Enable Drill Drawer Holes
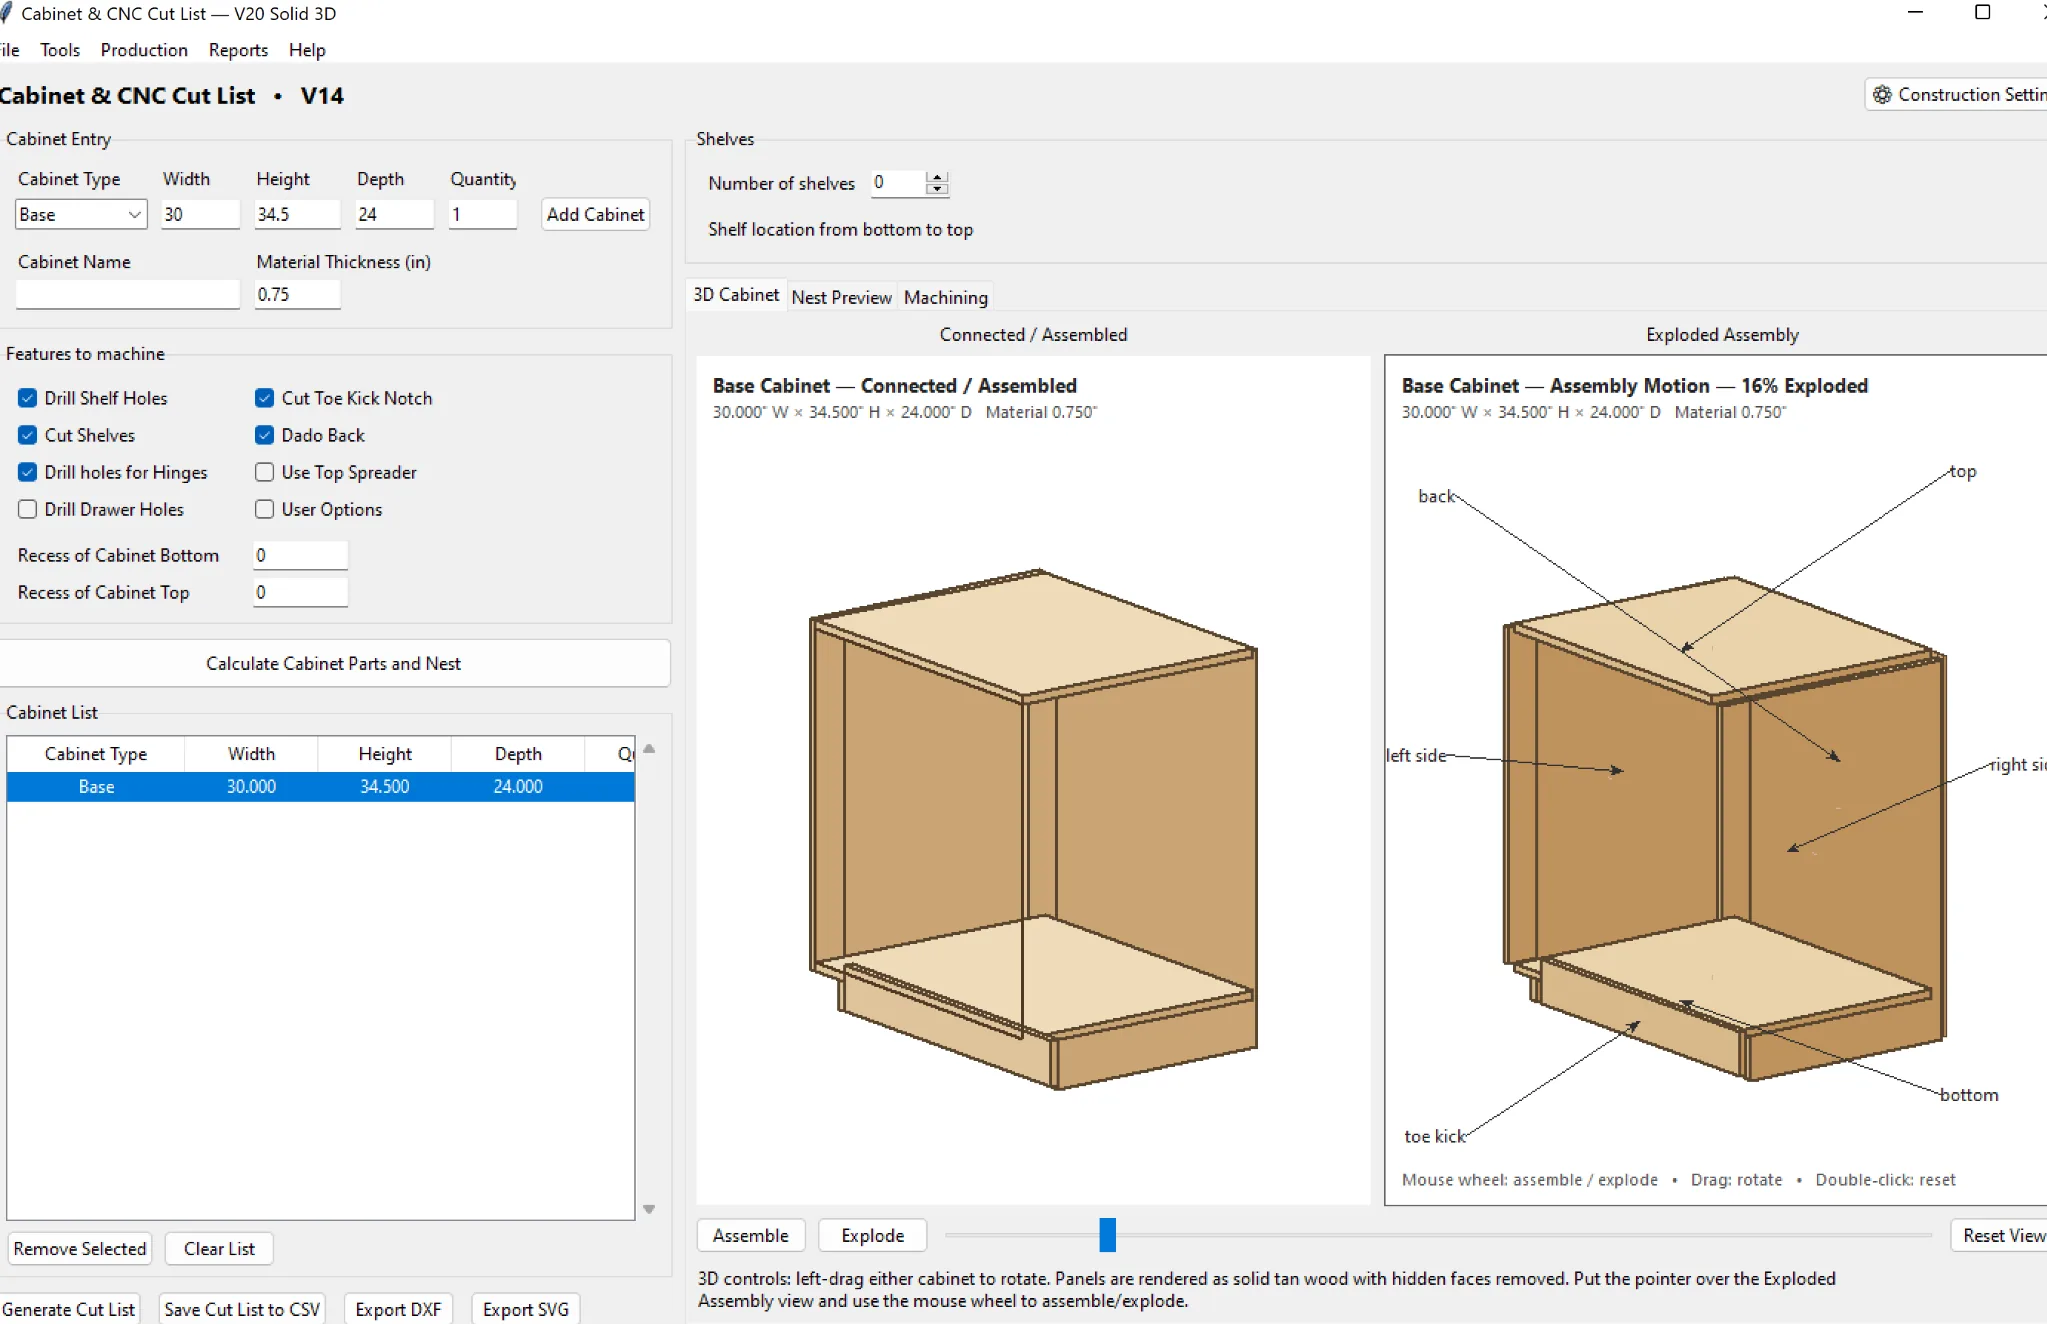Screen dimensions: 2047x1324 (28, 509)
